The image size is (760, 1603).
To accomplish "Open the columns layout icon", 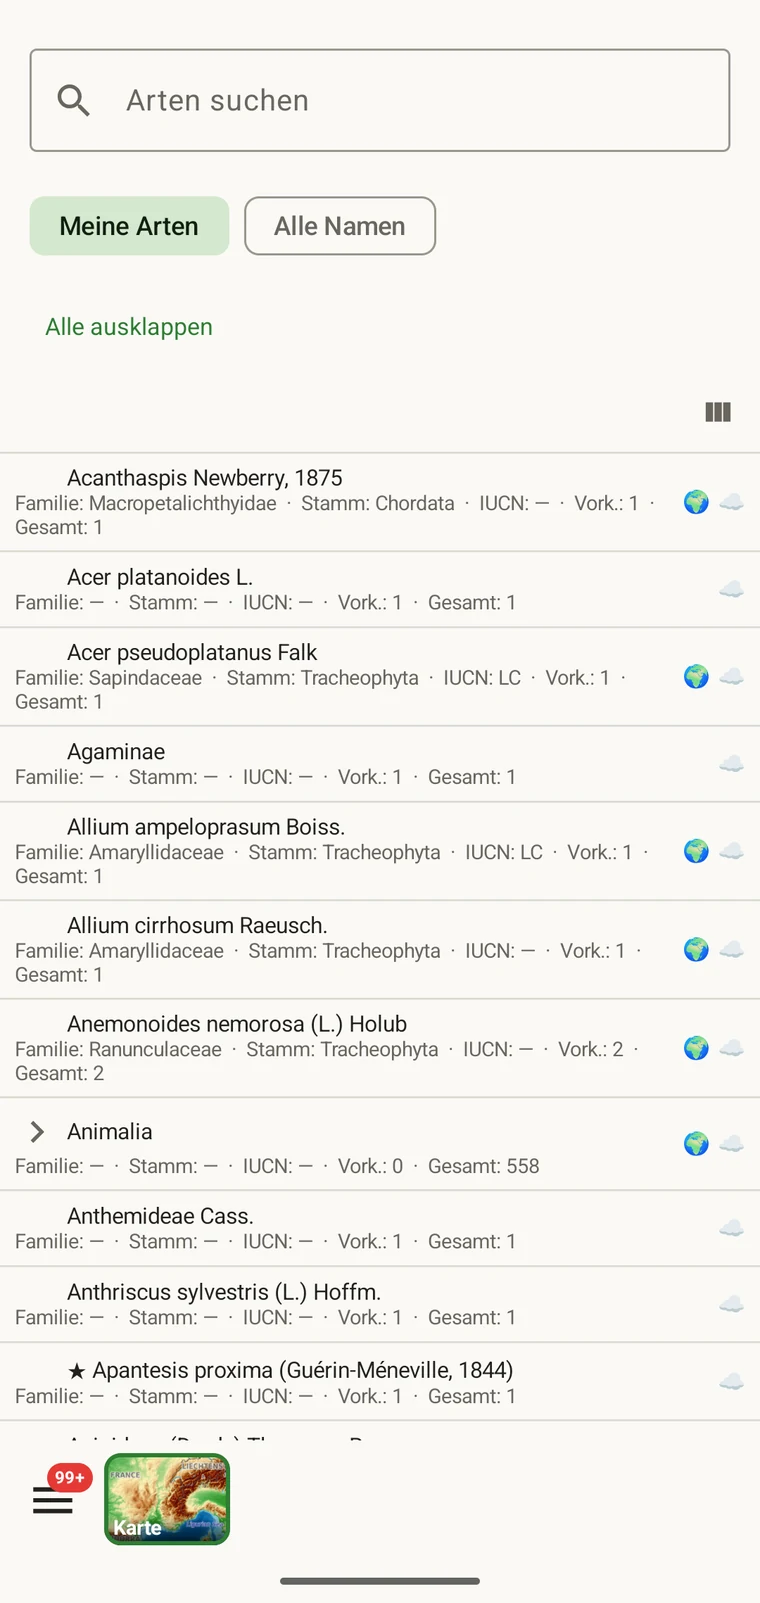I will 718,412.
